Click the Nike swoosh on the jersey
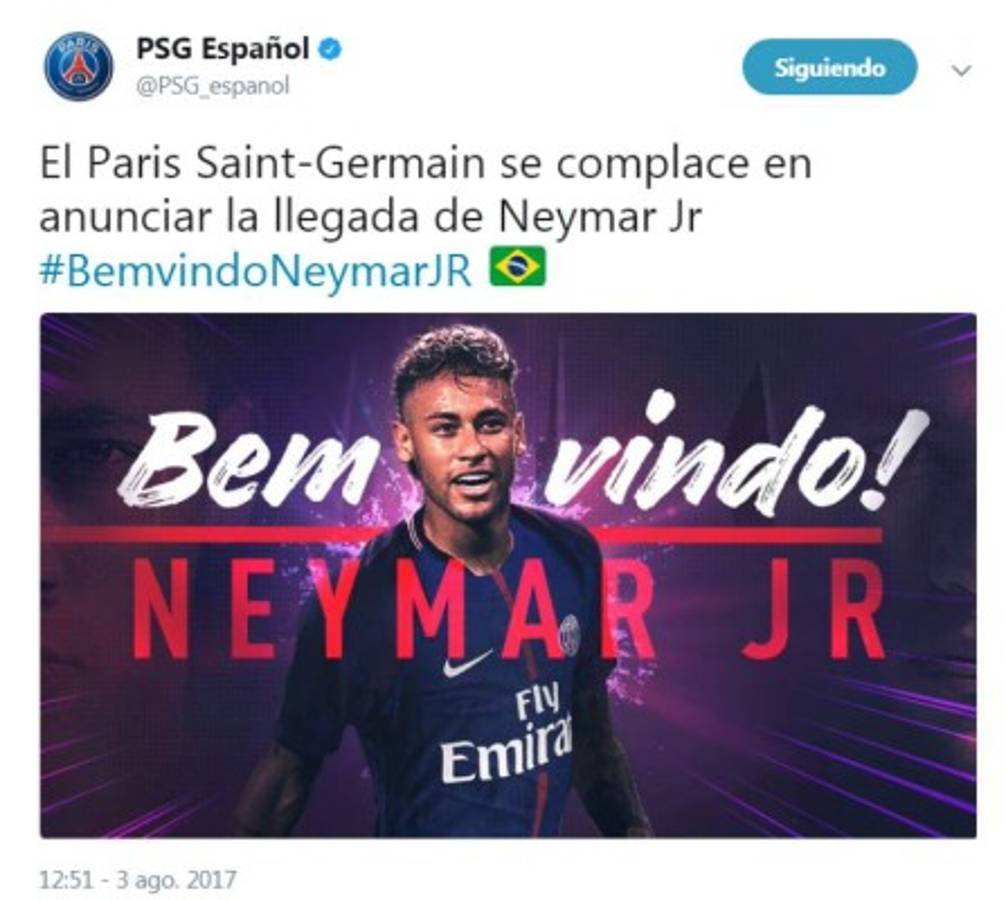 [467, 663]
